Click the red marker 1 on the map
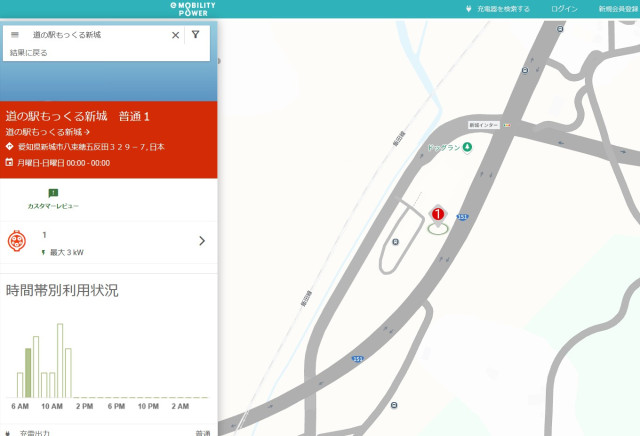 coord(438,215)
